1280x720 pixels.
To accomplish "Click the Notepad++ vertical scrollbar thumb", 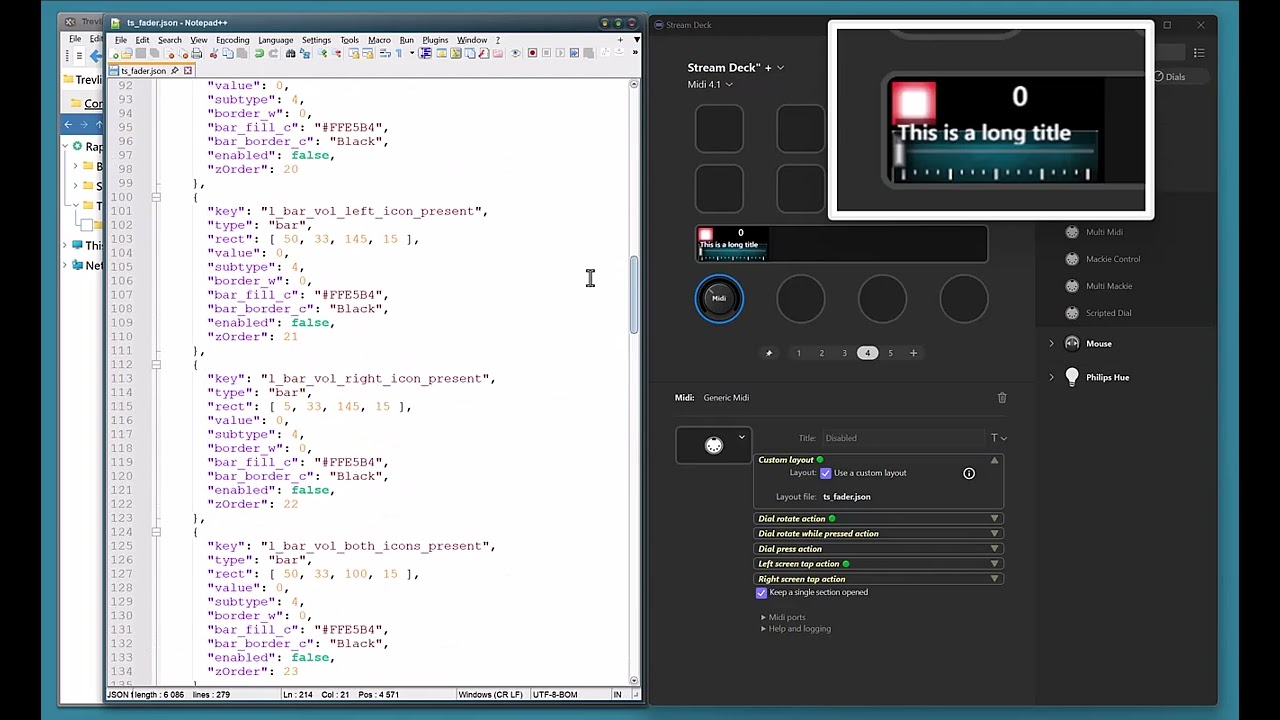I will (634, 295).
